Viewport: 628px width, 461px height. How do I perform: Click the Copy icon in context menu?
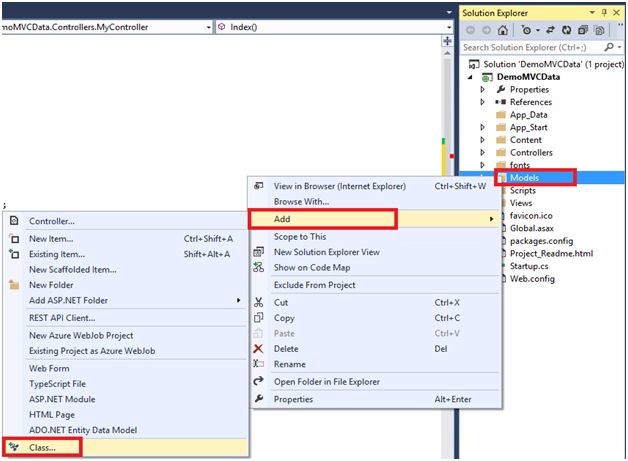(259, 318)
